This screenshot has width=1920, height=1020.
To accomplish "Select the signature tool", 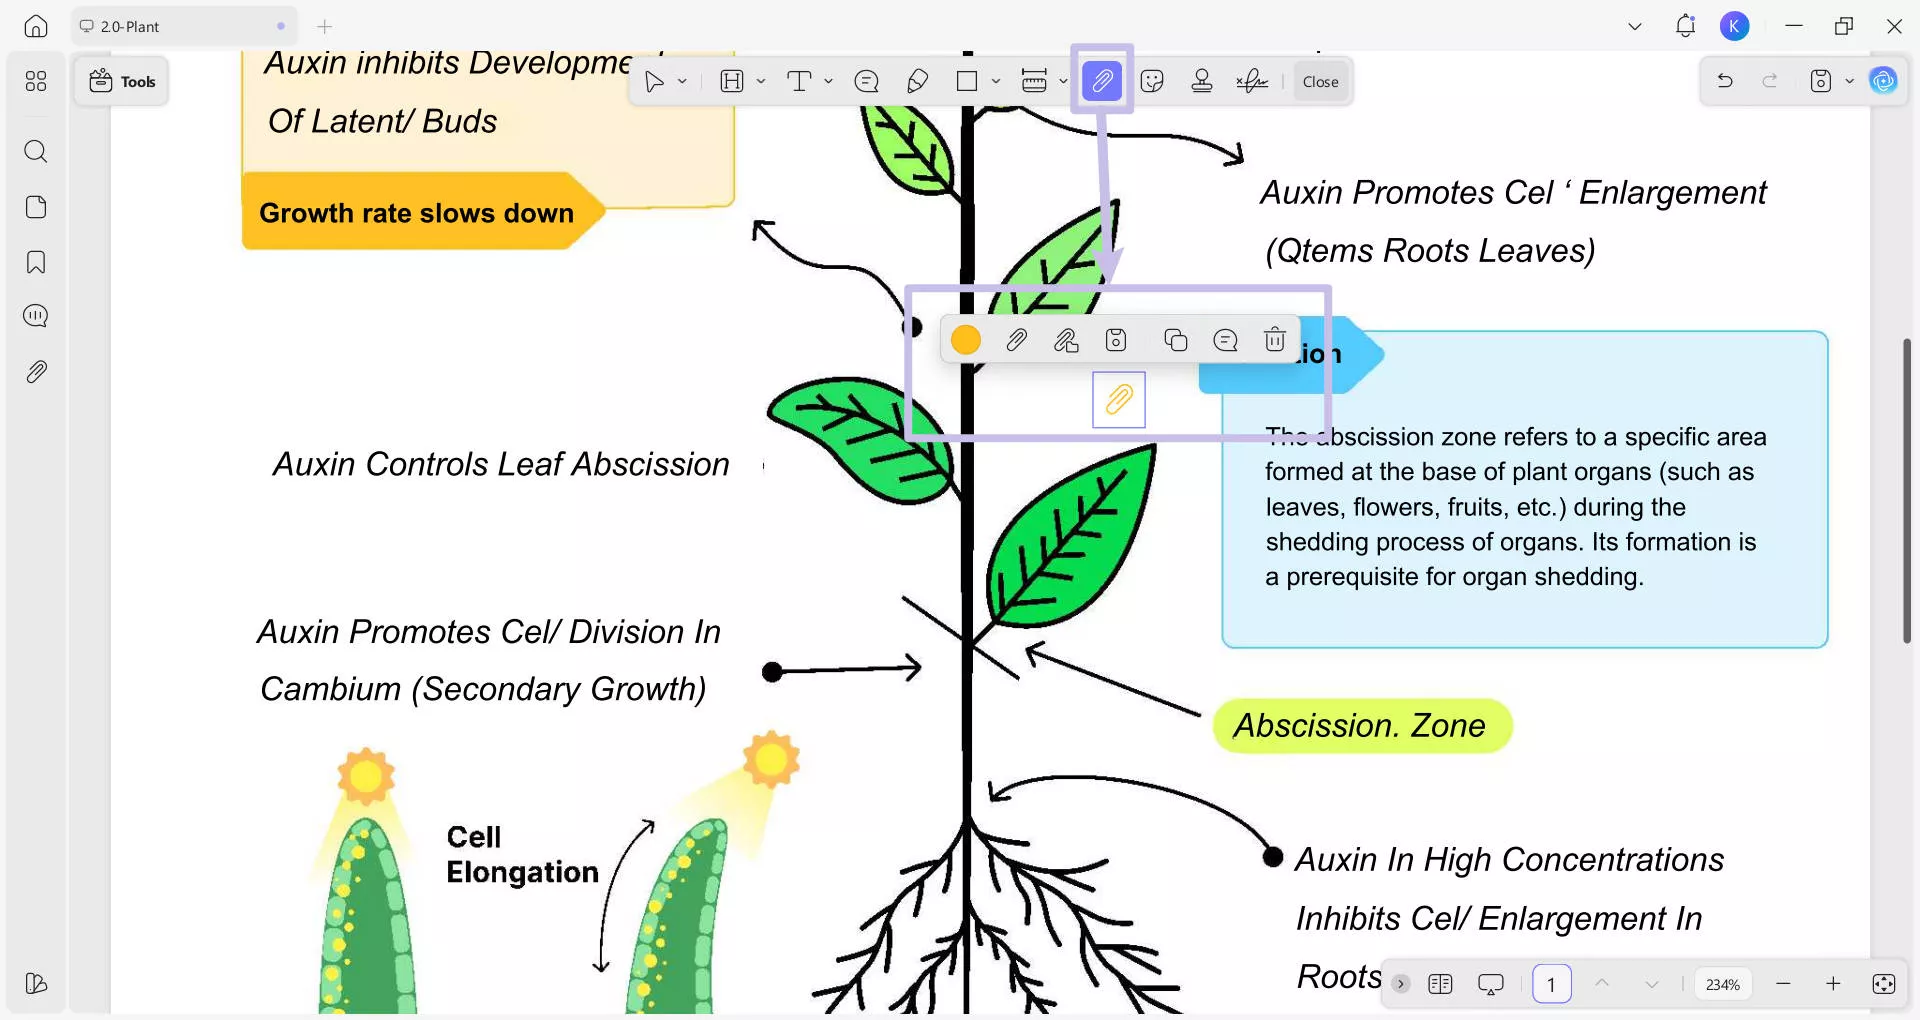I will [1252, 82].
